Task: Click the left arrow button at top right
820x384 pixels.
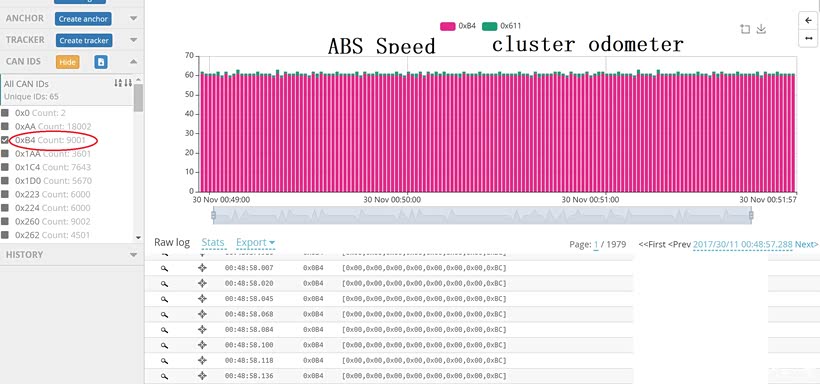Action: click(808, 20)
